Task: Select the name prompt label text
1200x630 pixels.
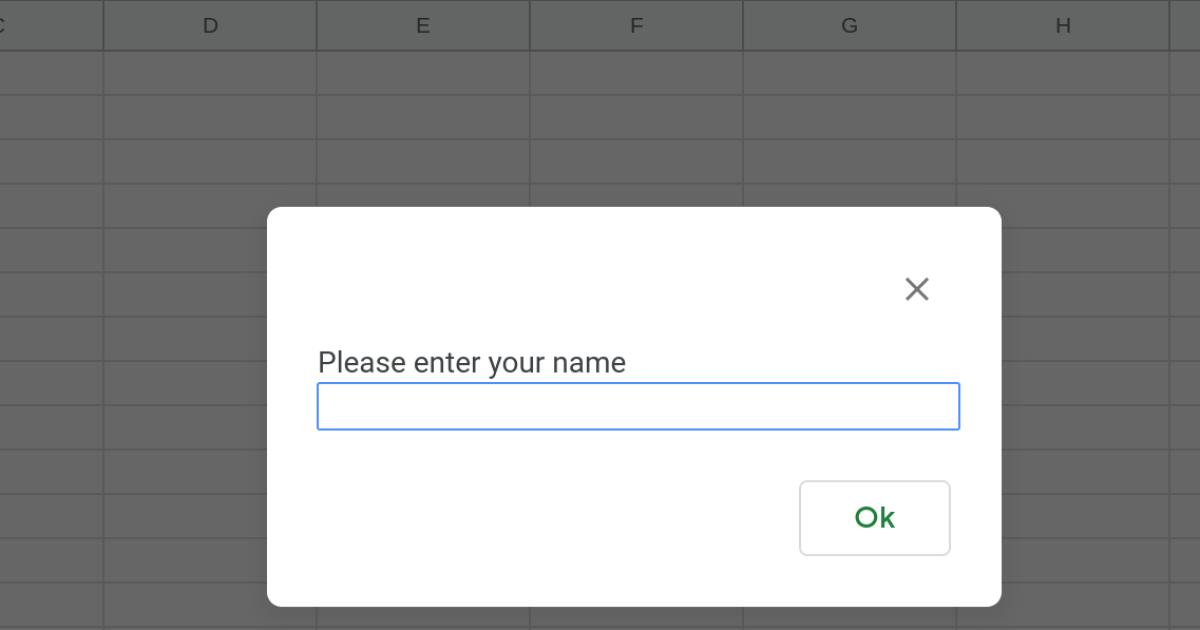Action: click(x=470, y=362)
